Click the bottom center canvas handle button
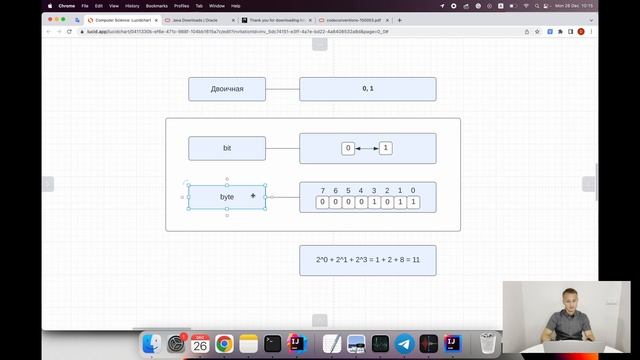Screen dimensions: 640x360 pos(320,320)
